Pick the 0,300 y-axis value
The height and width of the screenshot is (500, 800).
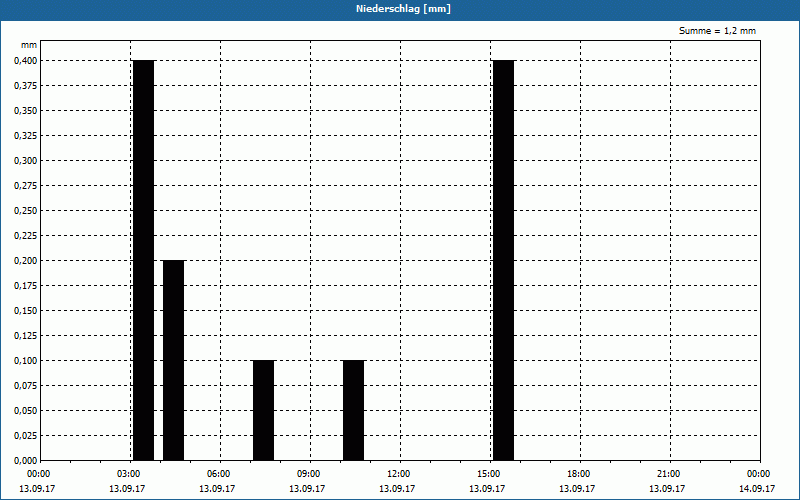(x=26, y=161)
